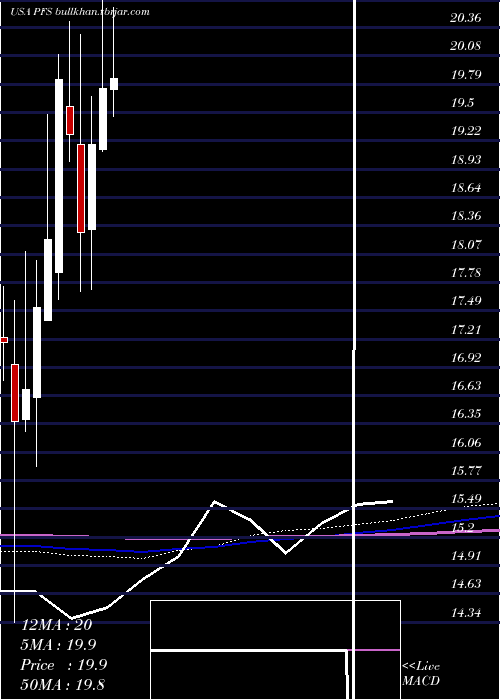
Task: Select the 17.21 price level label
Action: 466,329
